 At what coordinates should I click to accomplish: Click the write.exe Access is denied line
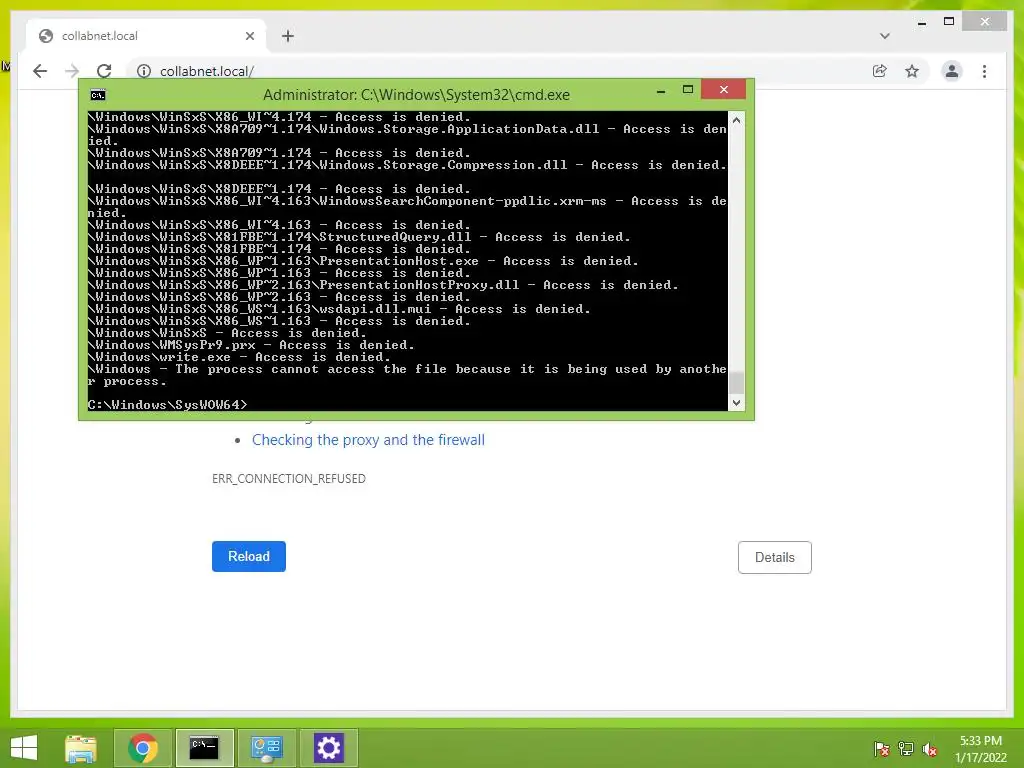pos(240,357)
